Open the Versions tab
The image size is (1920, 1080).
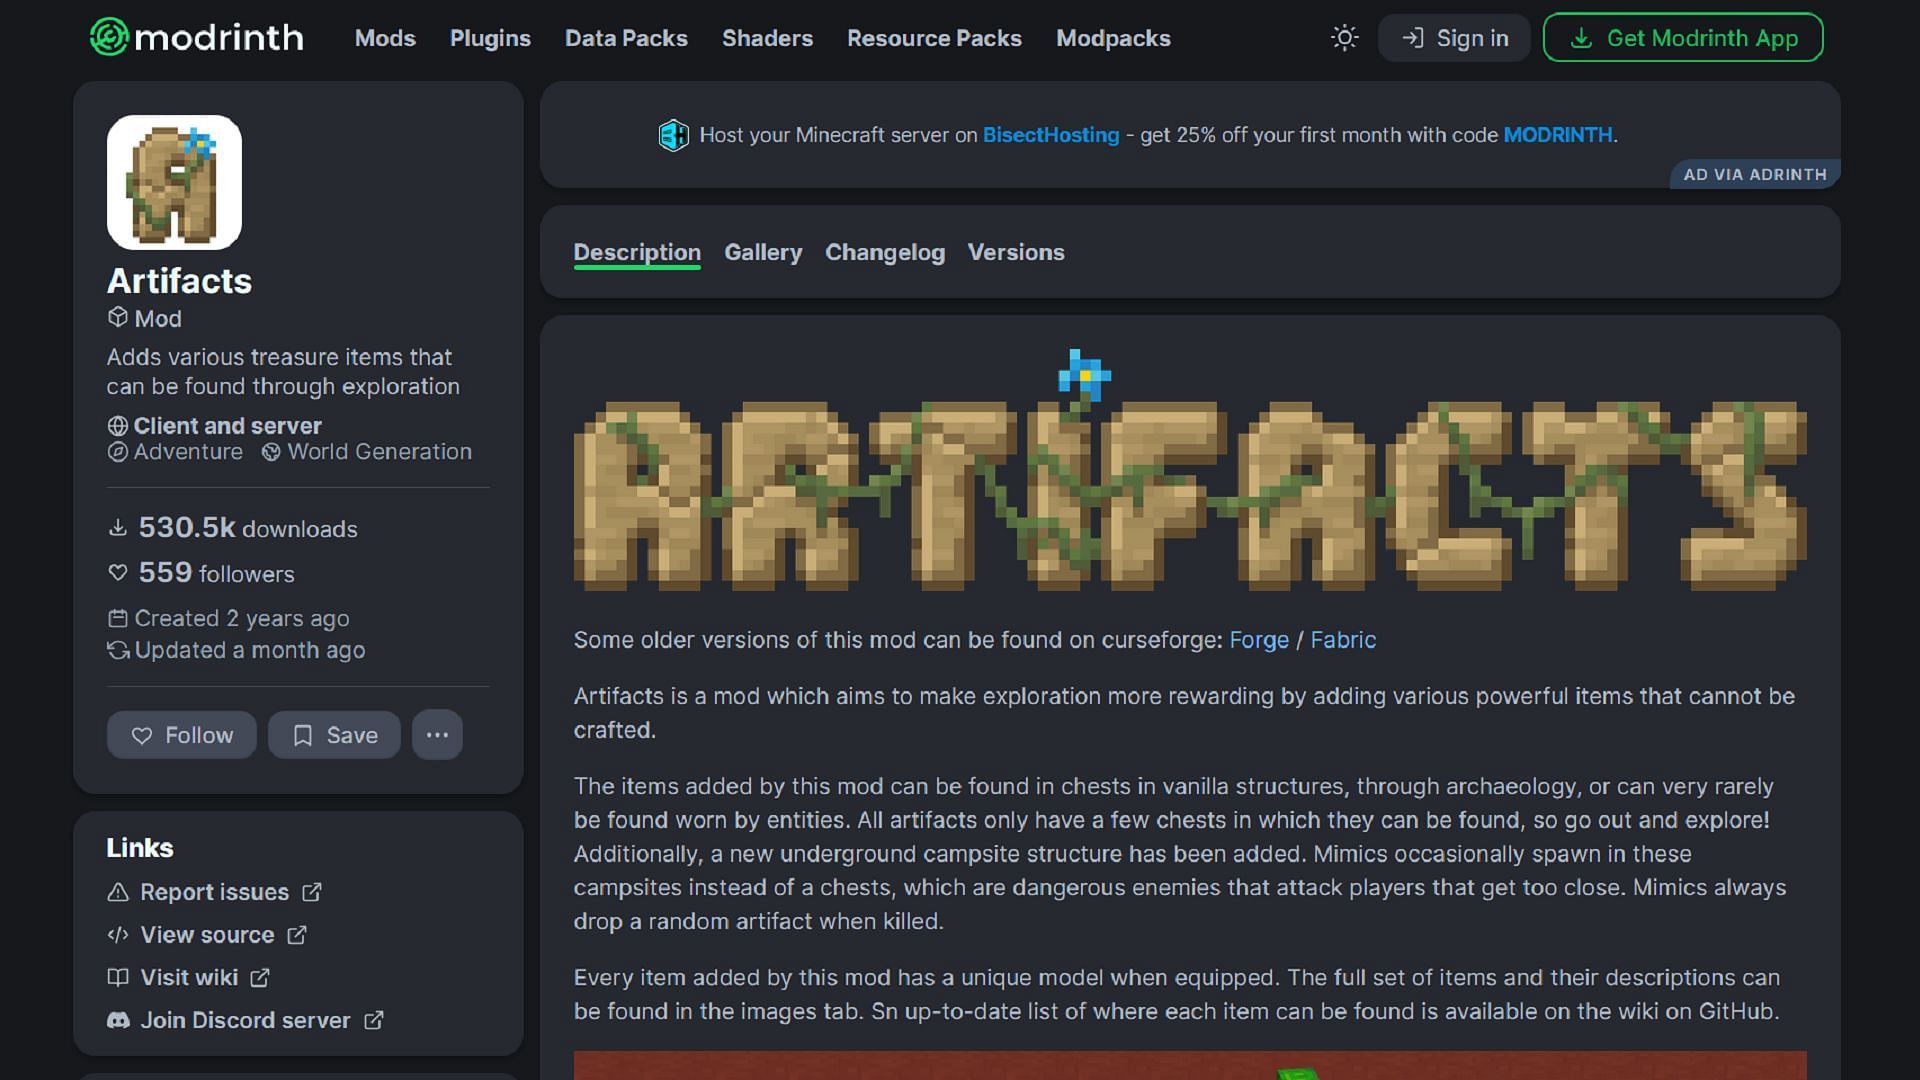[x=1015, y=252]
